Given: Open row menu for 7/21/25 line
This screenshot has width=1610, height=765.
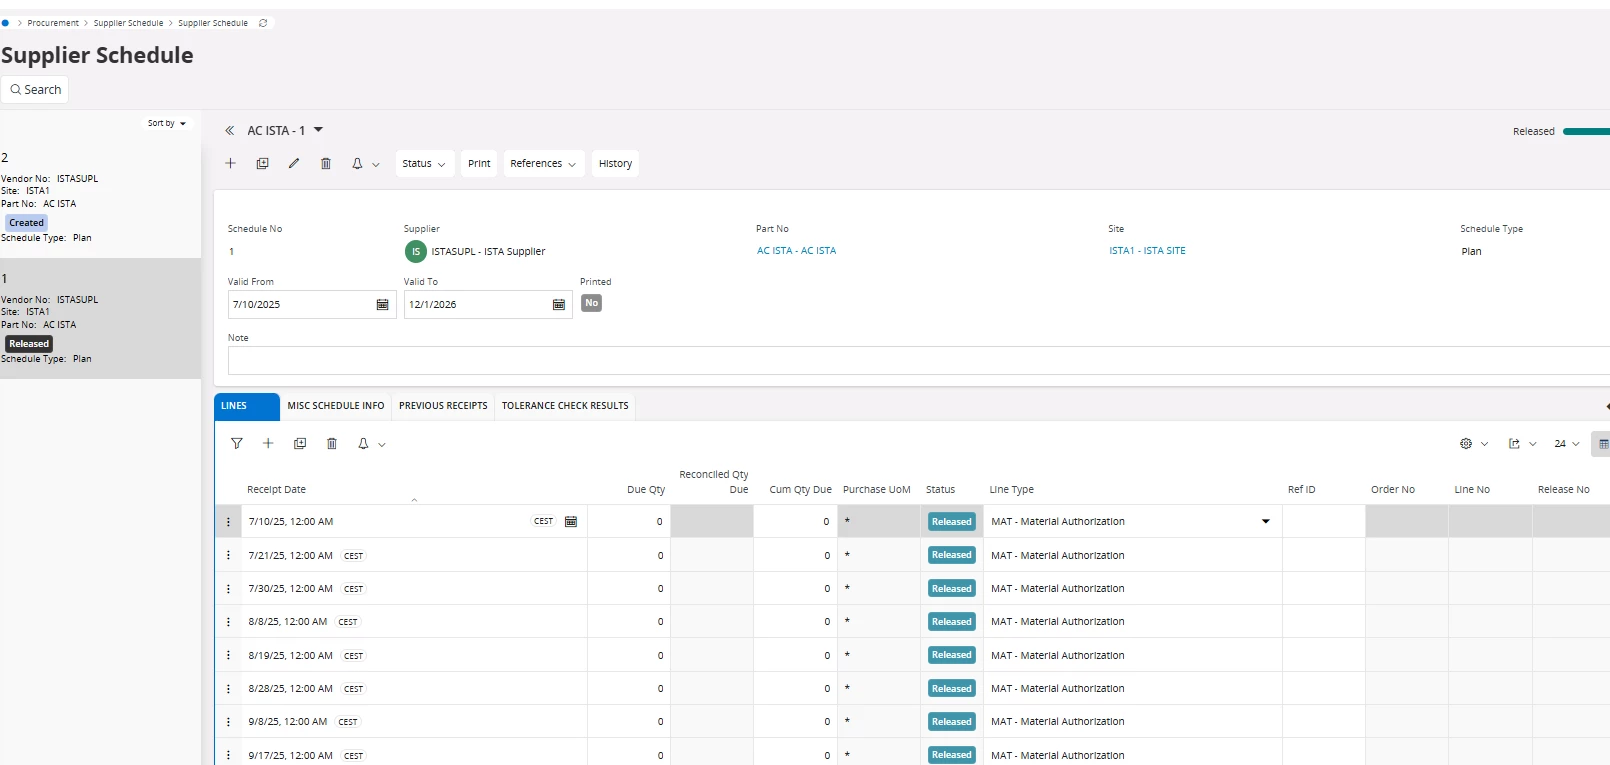Looking at the screenshot, I should point(228,555).
